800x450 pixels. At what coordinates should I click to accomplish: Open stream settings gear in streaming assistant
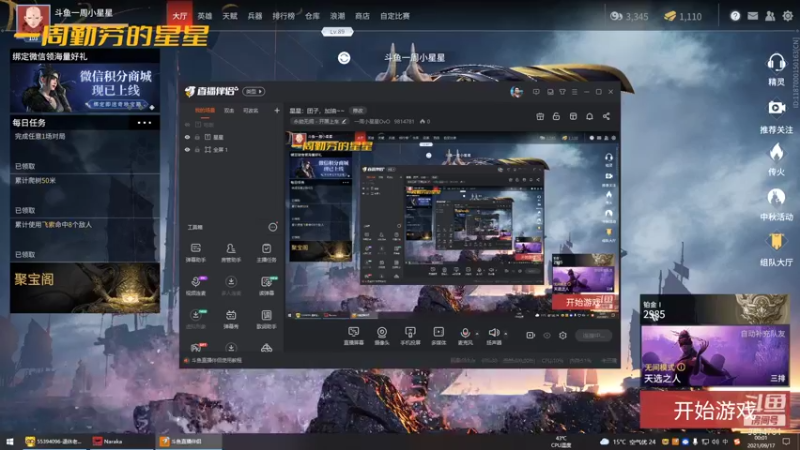tap(562, 335)
